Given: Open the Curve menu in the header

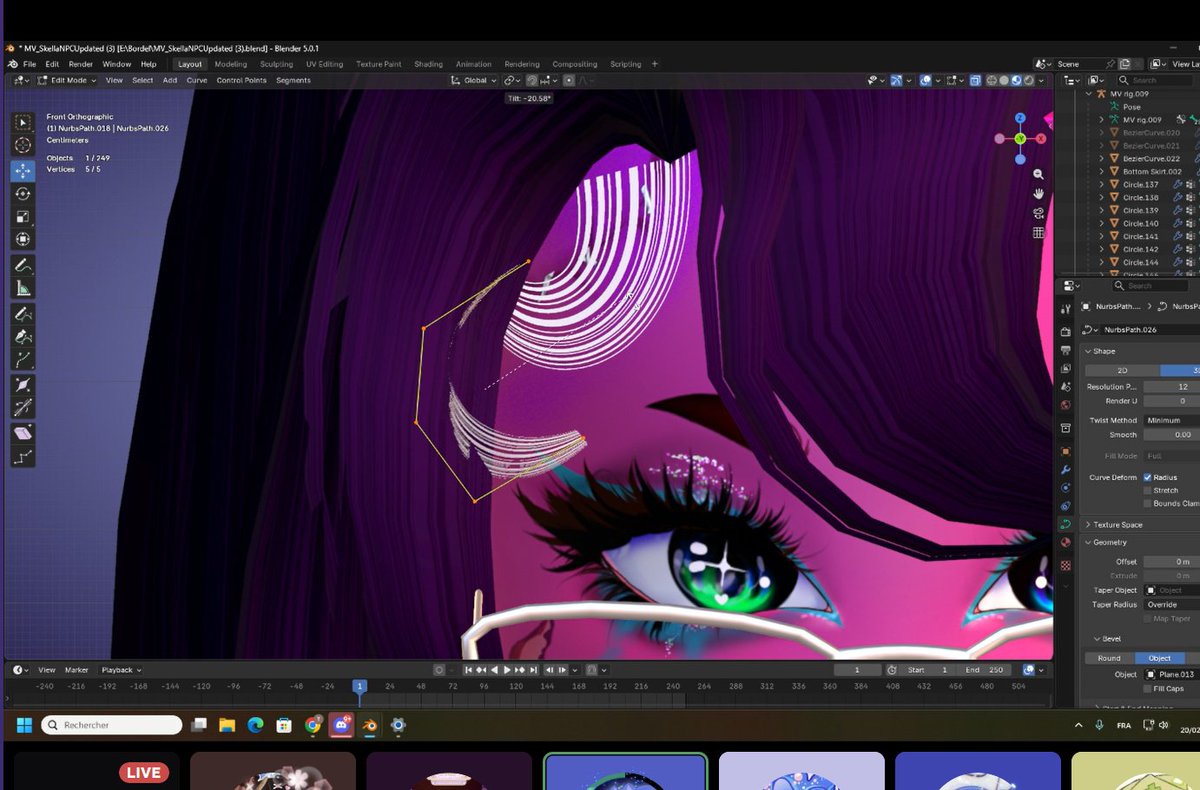Looking at the screenshot, I should coord(197,80).
